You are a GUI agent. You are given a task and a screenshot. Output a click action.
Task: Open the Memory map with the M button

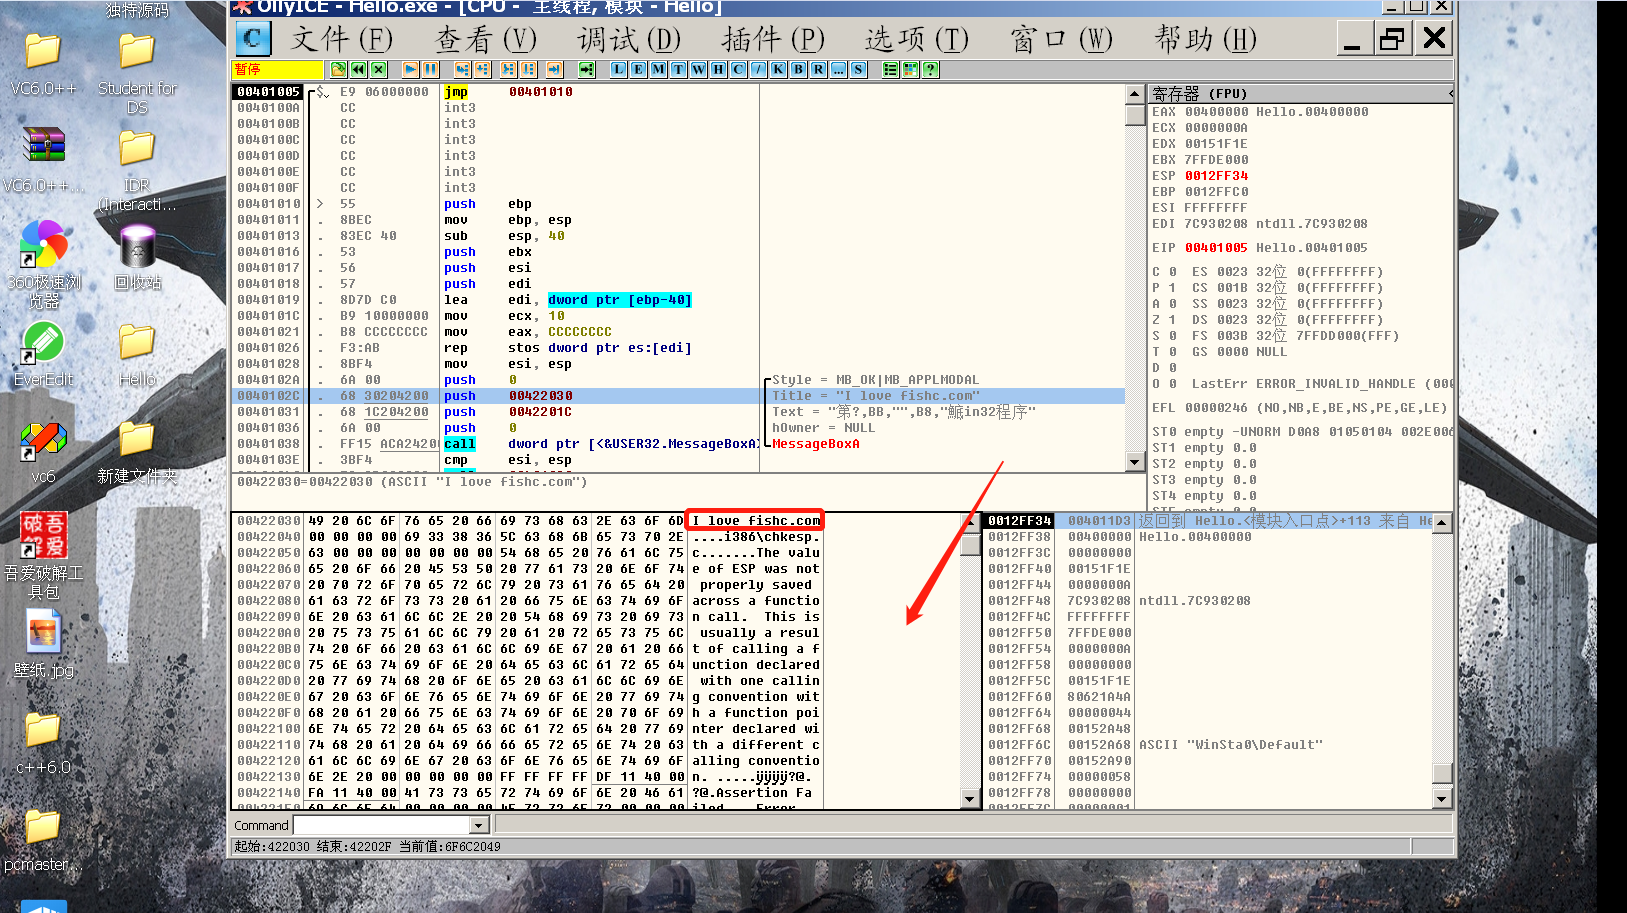pos(659,69)
